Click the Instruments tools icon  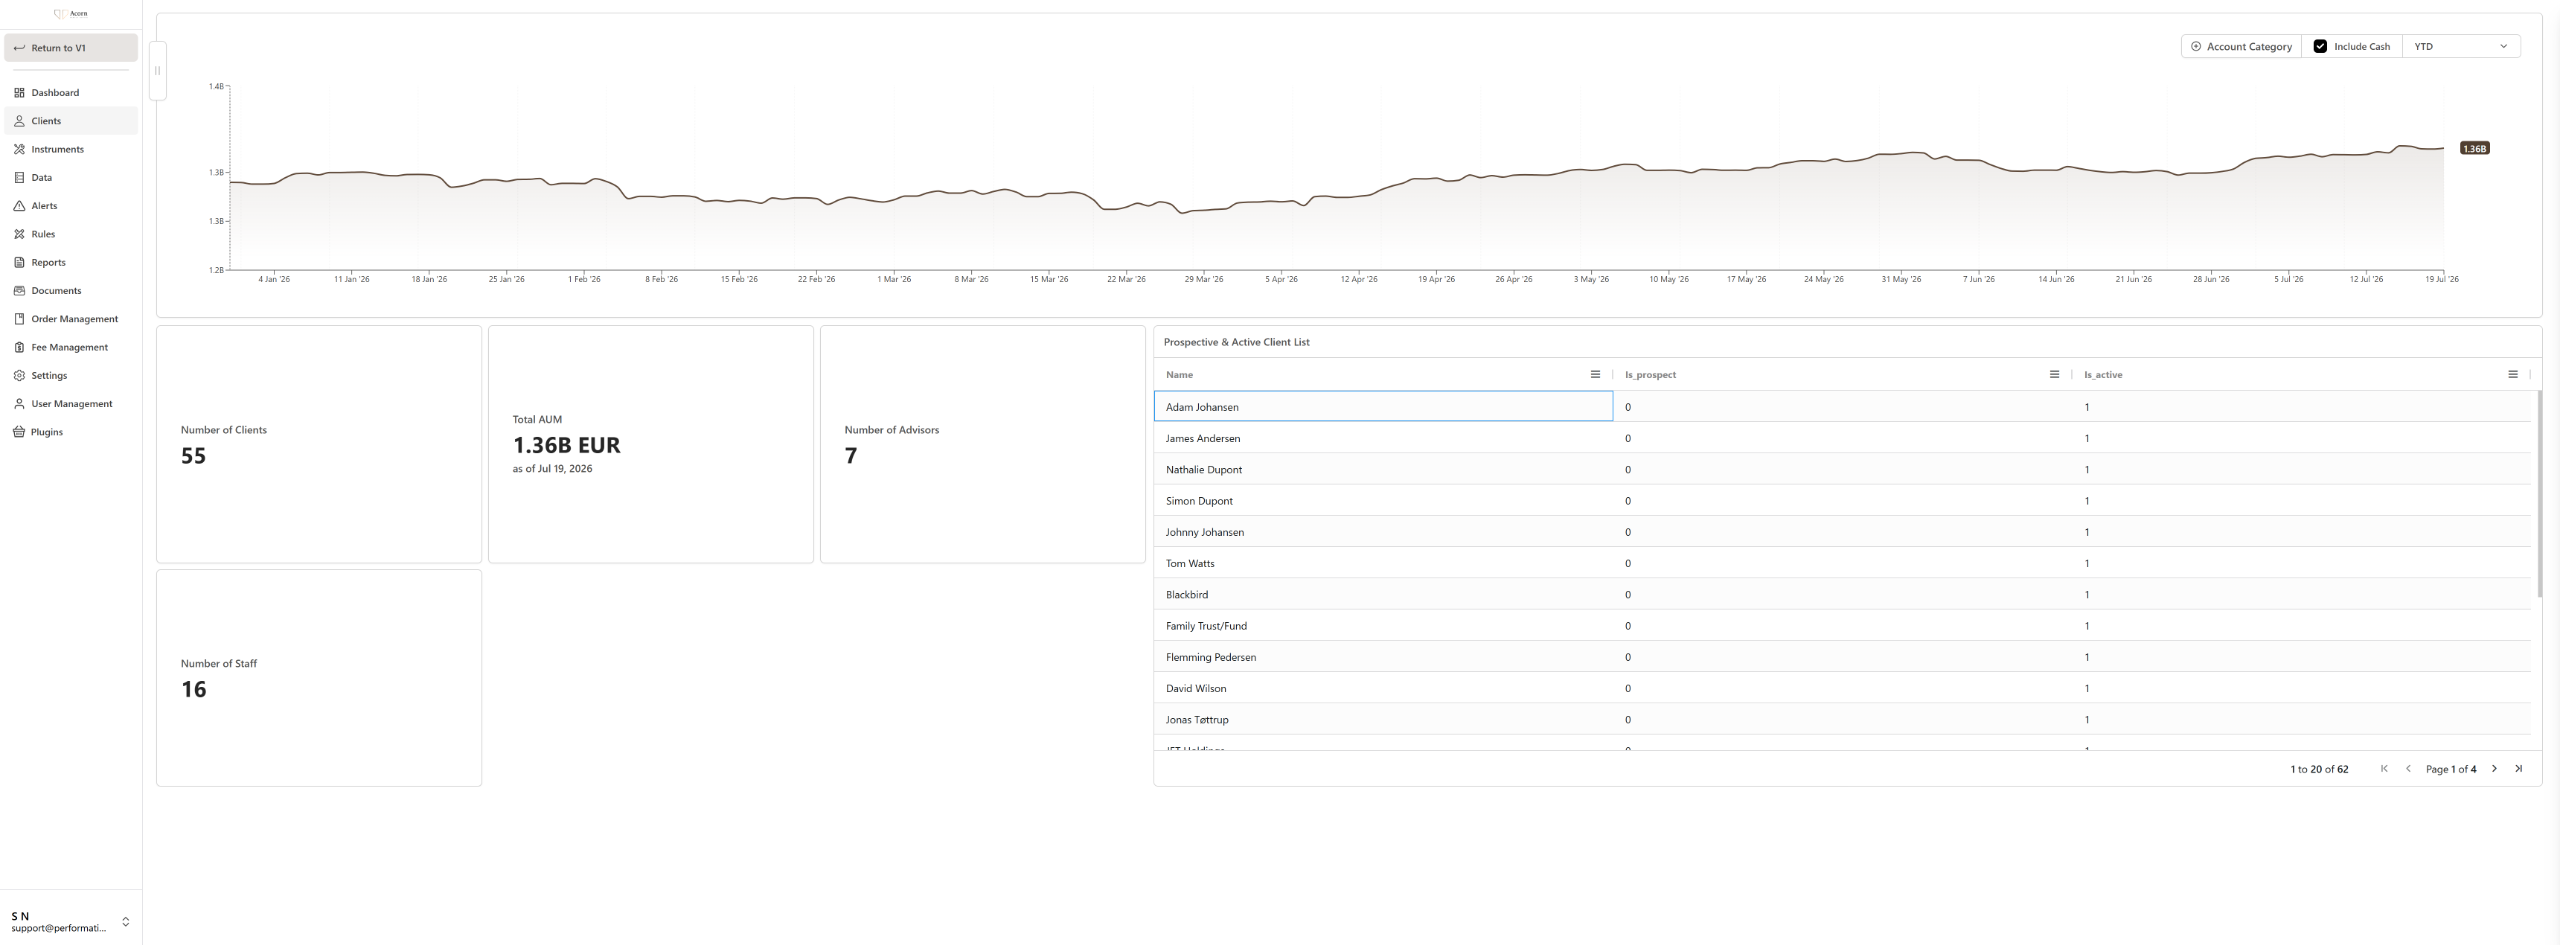click(19, 149)
